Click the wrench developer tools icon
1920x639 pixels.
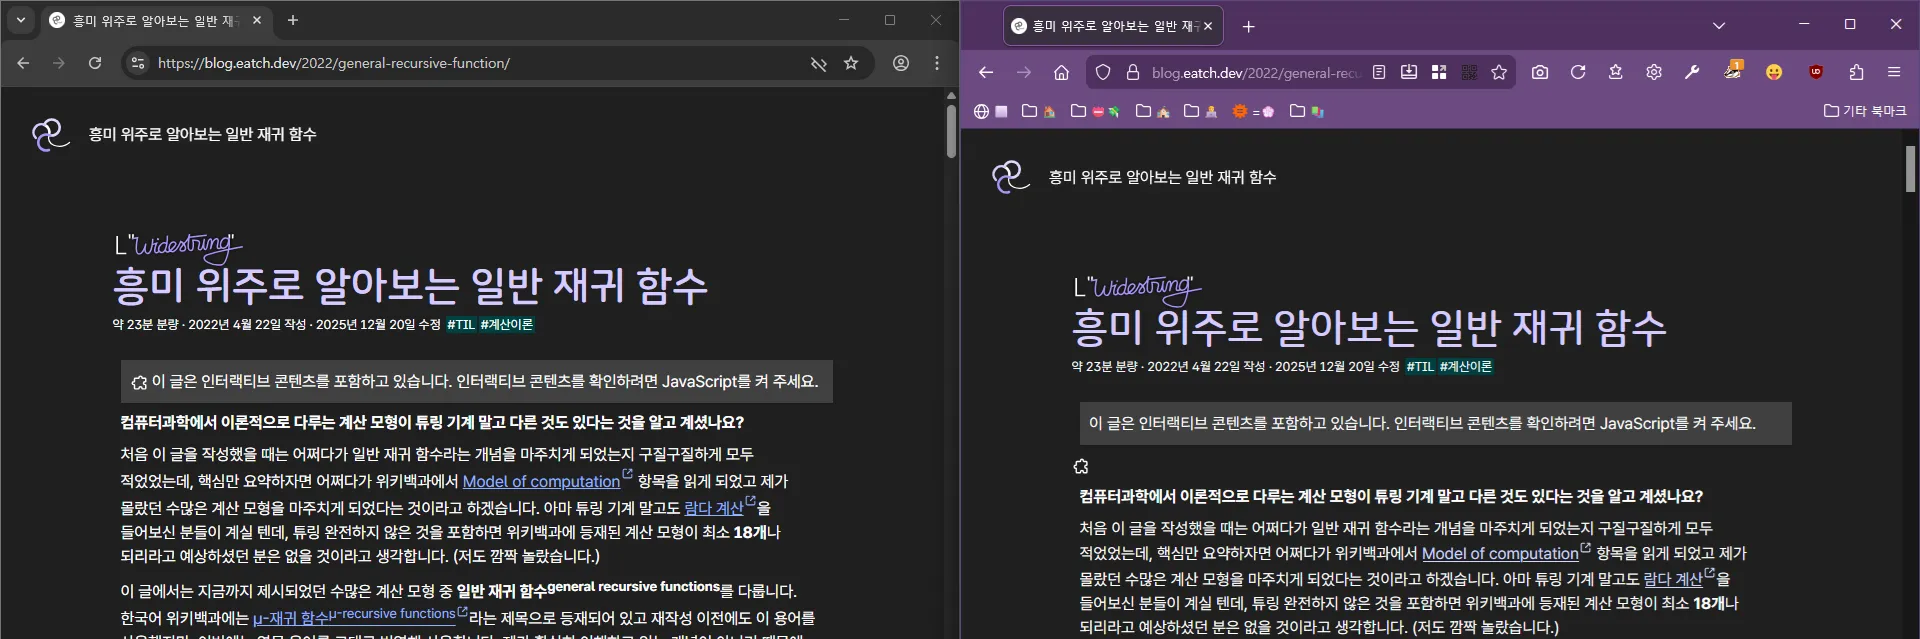1692,72
